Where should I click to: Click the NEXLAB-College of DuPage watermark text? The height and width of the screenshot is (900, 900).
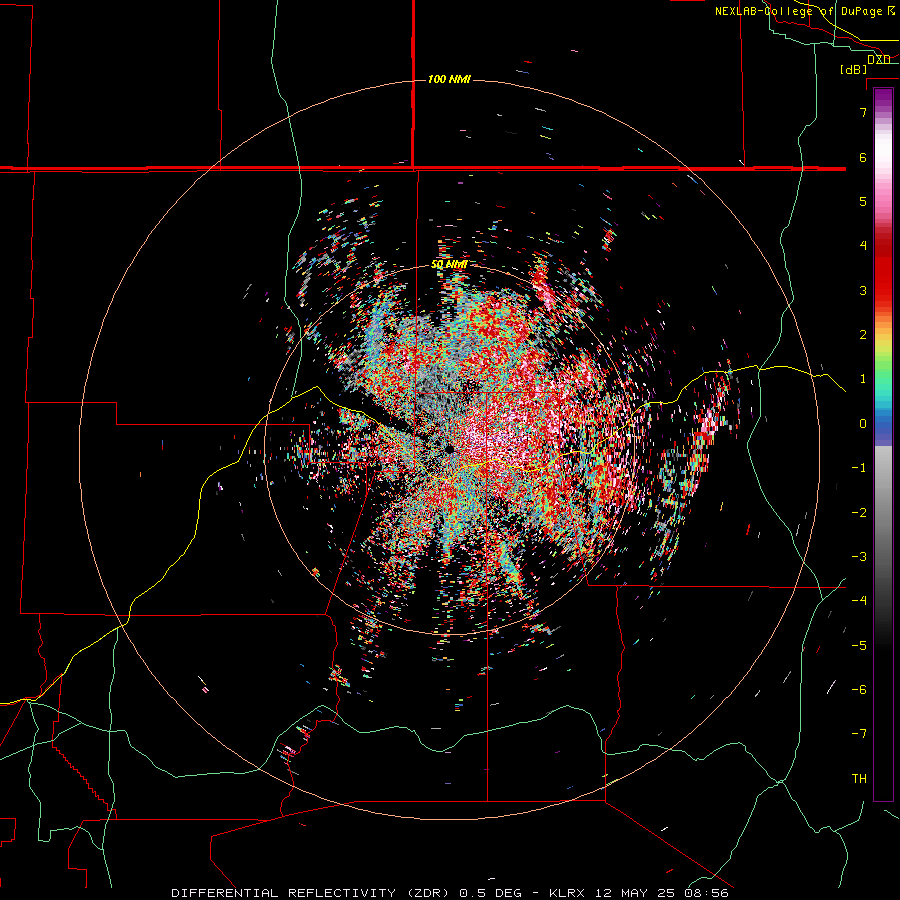804,11
